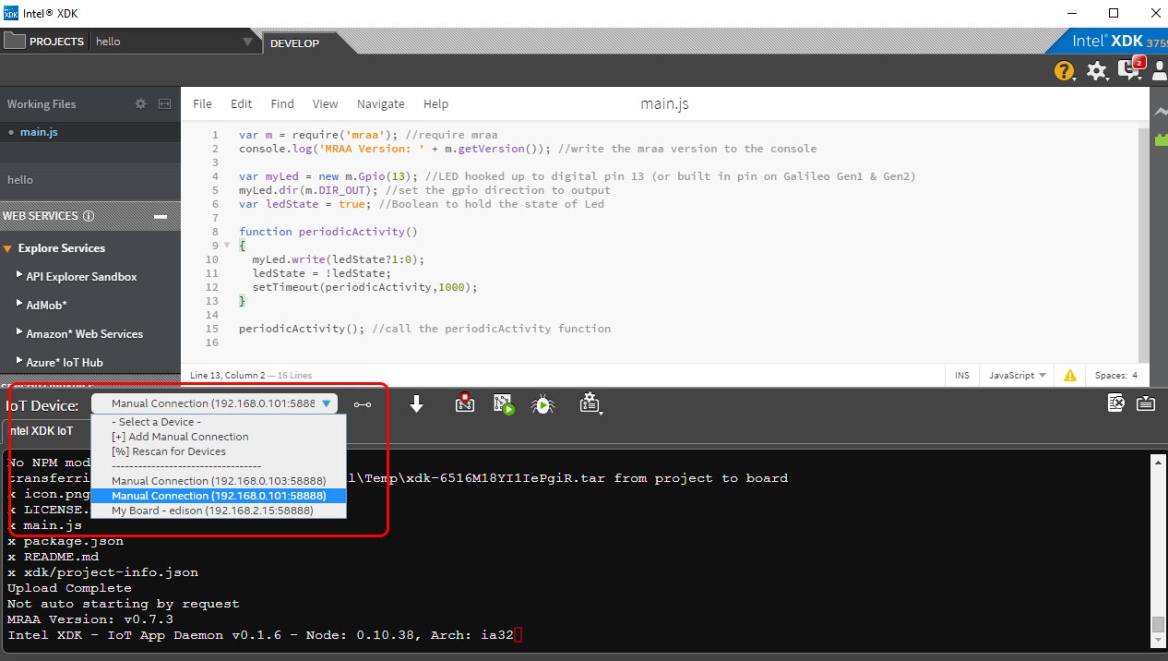This screenshot has height=661, width=1168.
Task: Click the Web Services info icon
Action: point(89,216)
